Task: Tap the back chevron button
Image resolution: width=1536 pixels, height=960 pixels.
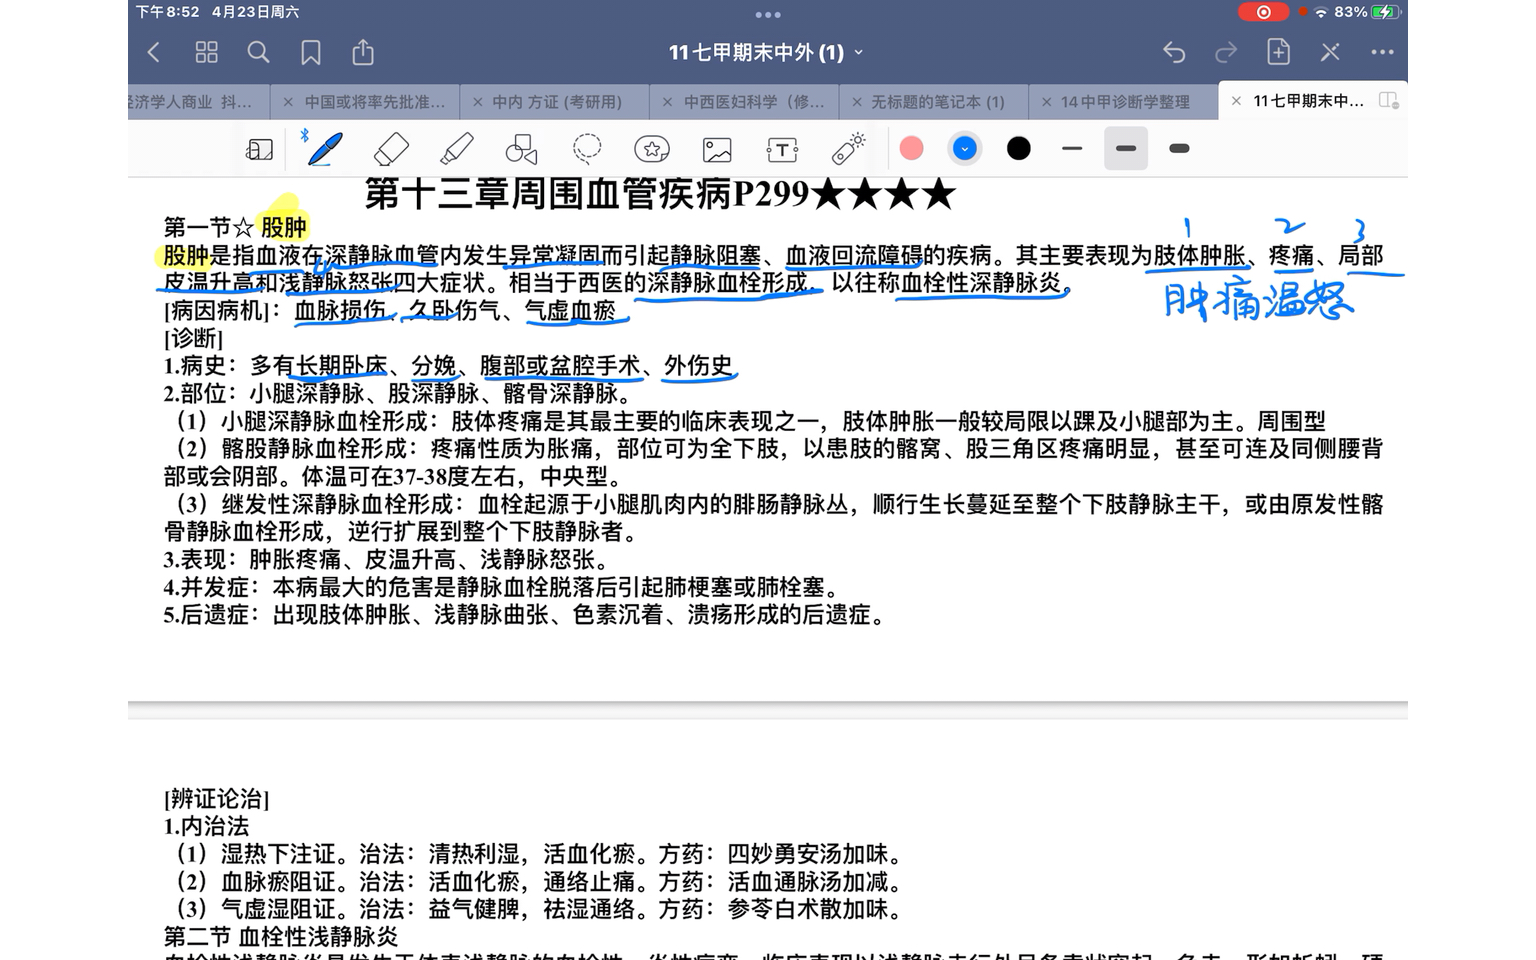Action: pyautogui.click(x=154, y=52)
